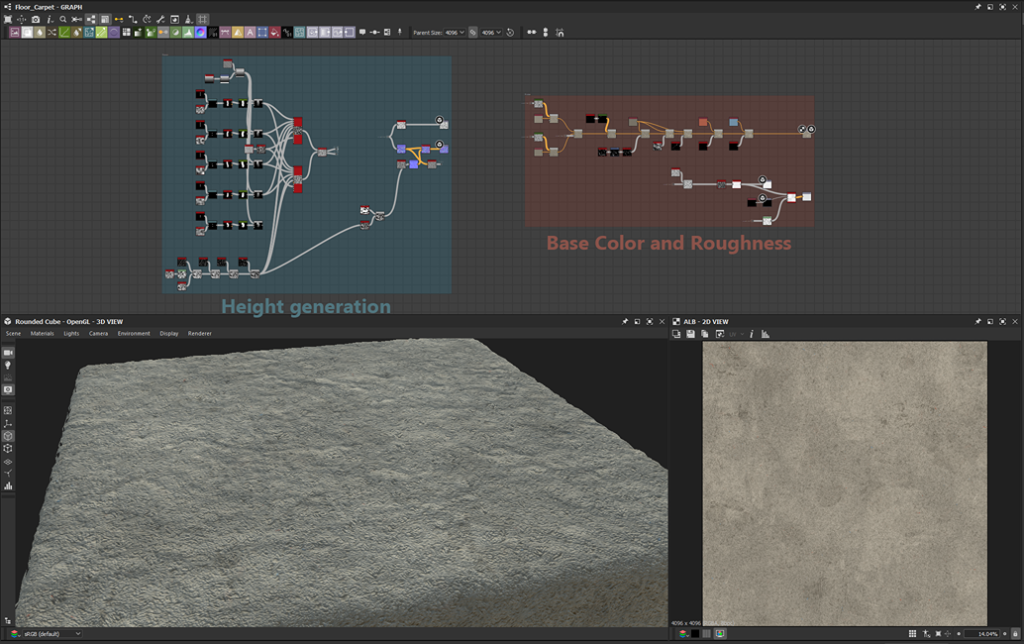Image resolution: width=1024 pixels, height=644 pixels.
Task: Enable the grid snap icon in graph toolbar
Action: click(x=201, y=18)
